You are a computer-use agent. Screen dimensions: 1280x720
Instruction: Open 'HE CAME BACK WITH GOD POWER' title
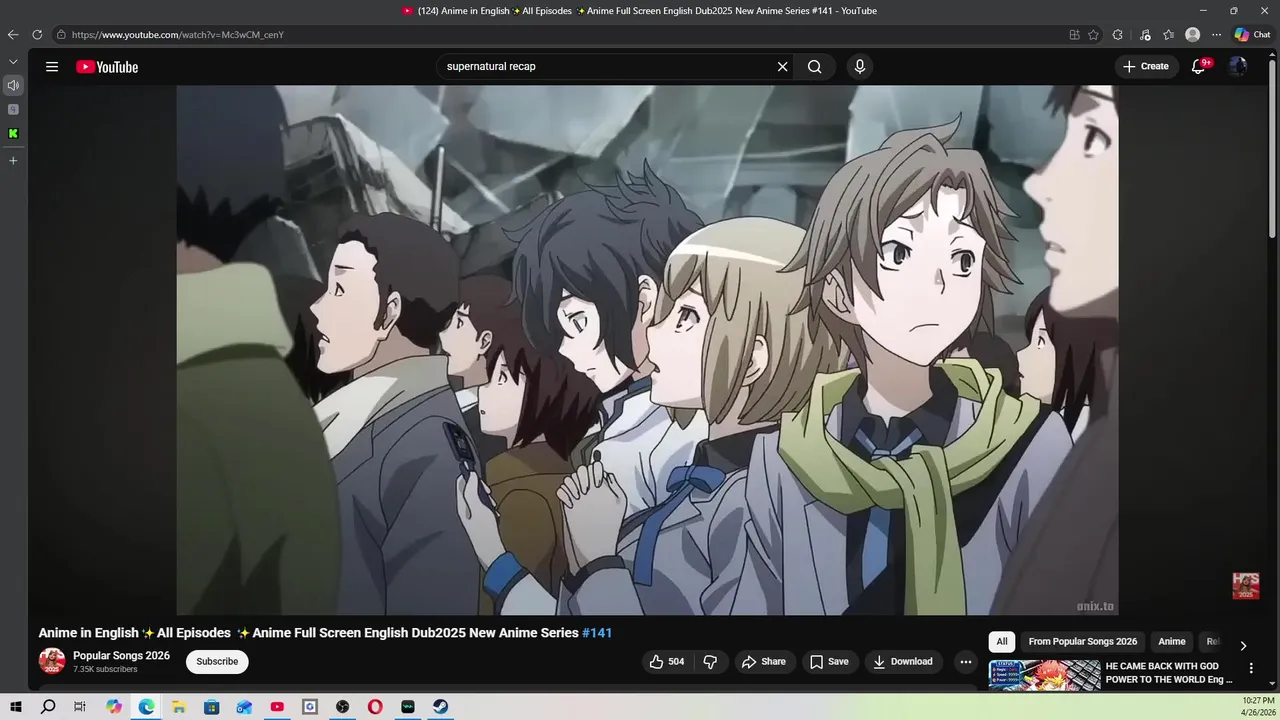1169,673
